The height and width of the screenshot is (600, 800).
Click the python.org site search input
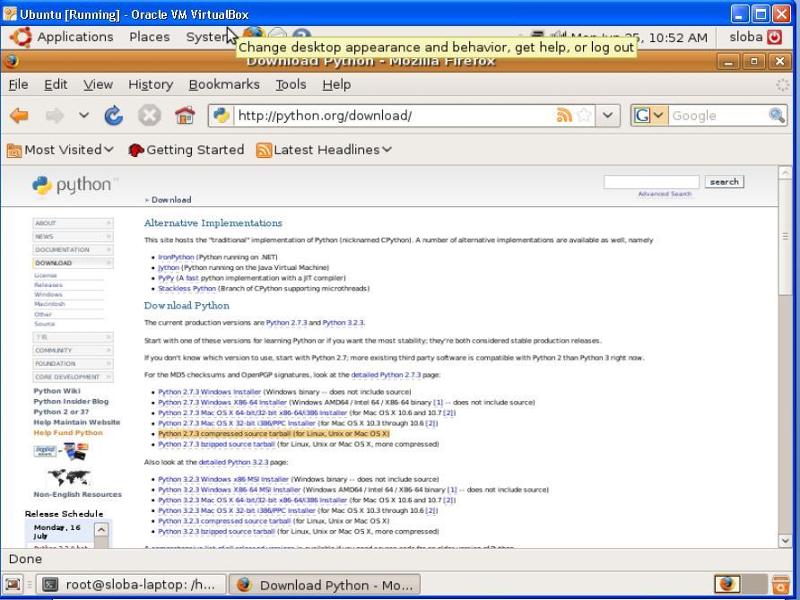click(651, 182)
